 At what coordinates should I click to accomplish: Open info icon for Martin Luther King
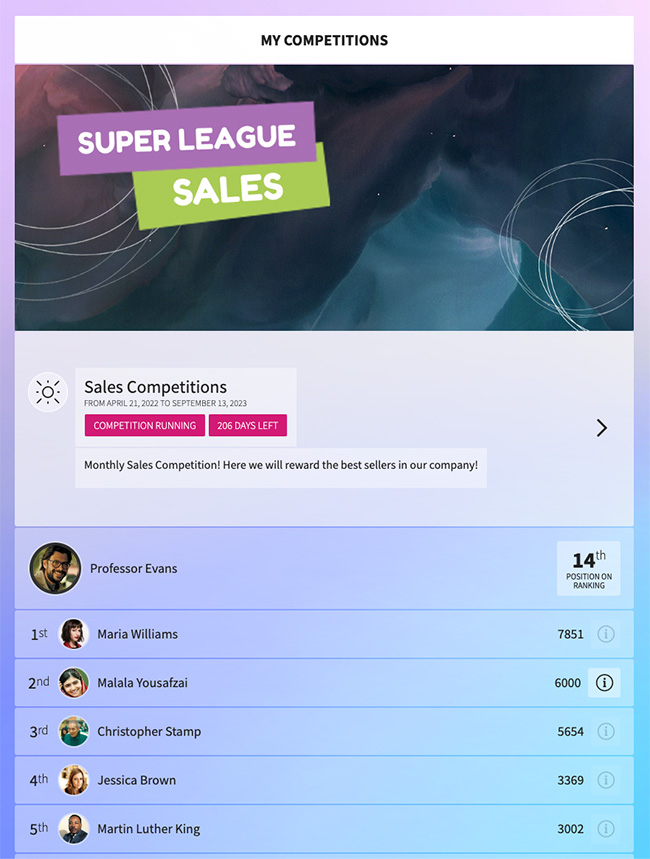coord(605,829)
